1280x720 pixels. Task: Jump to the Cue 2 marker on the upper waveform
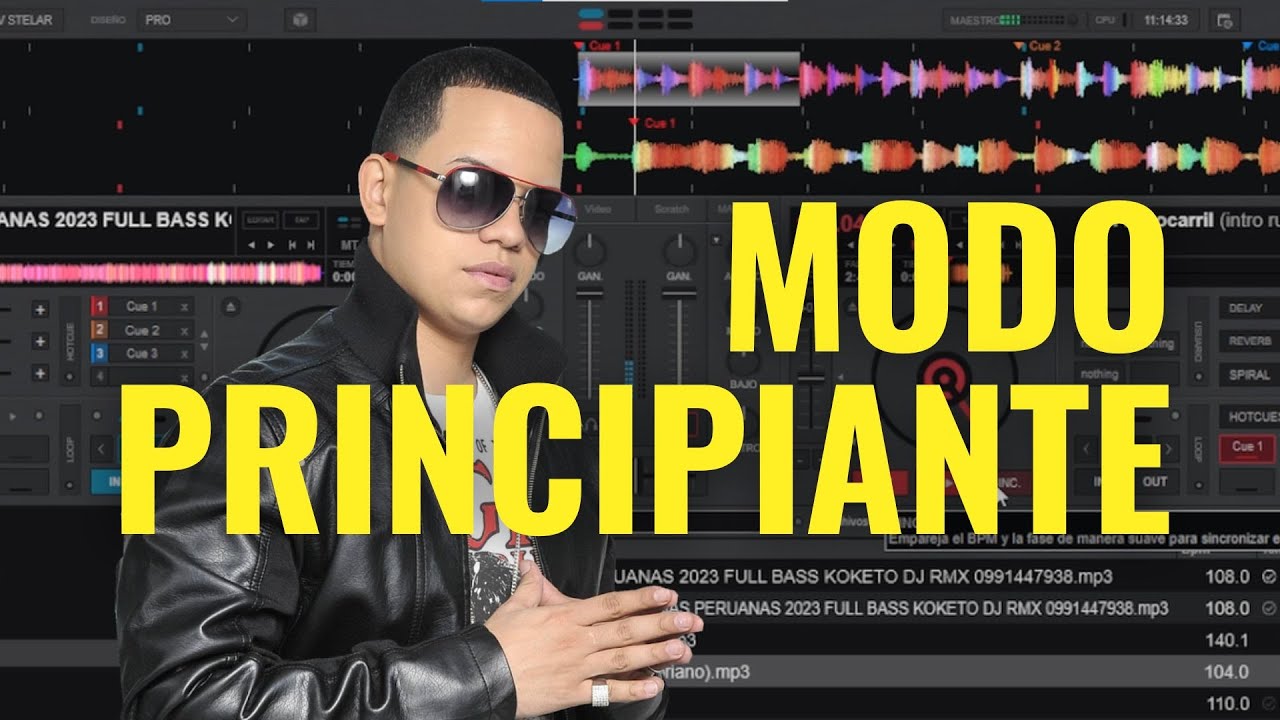(1037, 46)
